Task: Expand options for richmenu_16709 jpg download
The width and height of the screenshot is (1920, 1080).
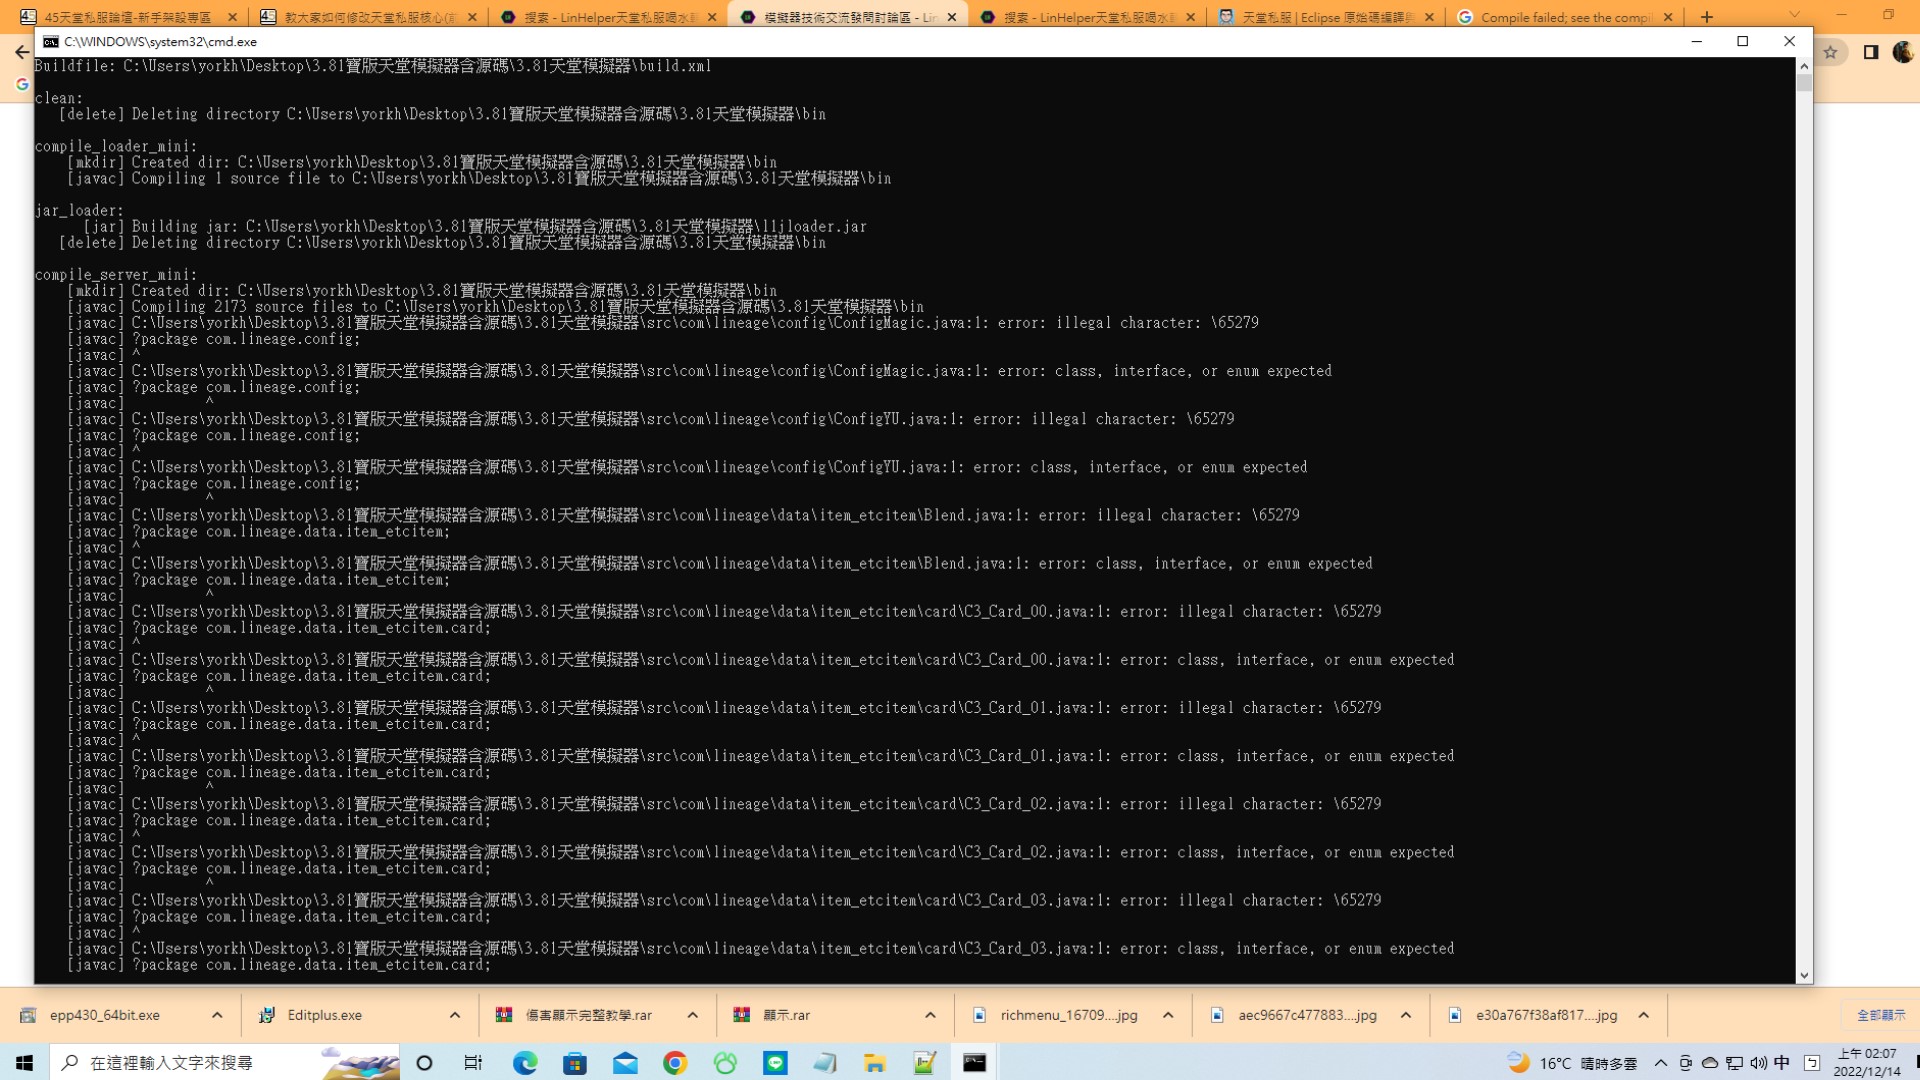Action: [1168, 1015]
